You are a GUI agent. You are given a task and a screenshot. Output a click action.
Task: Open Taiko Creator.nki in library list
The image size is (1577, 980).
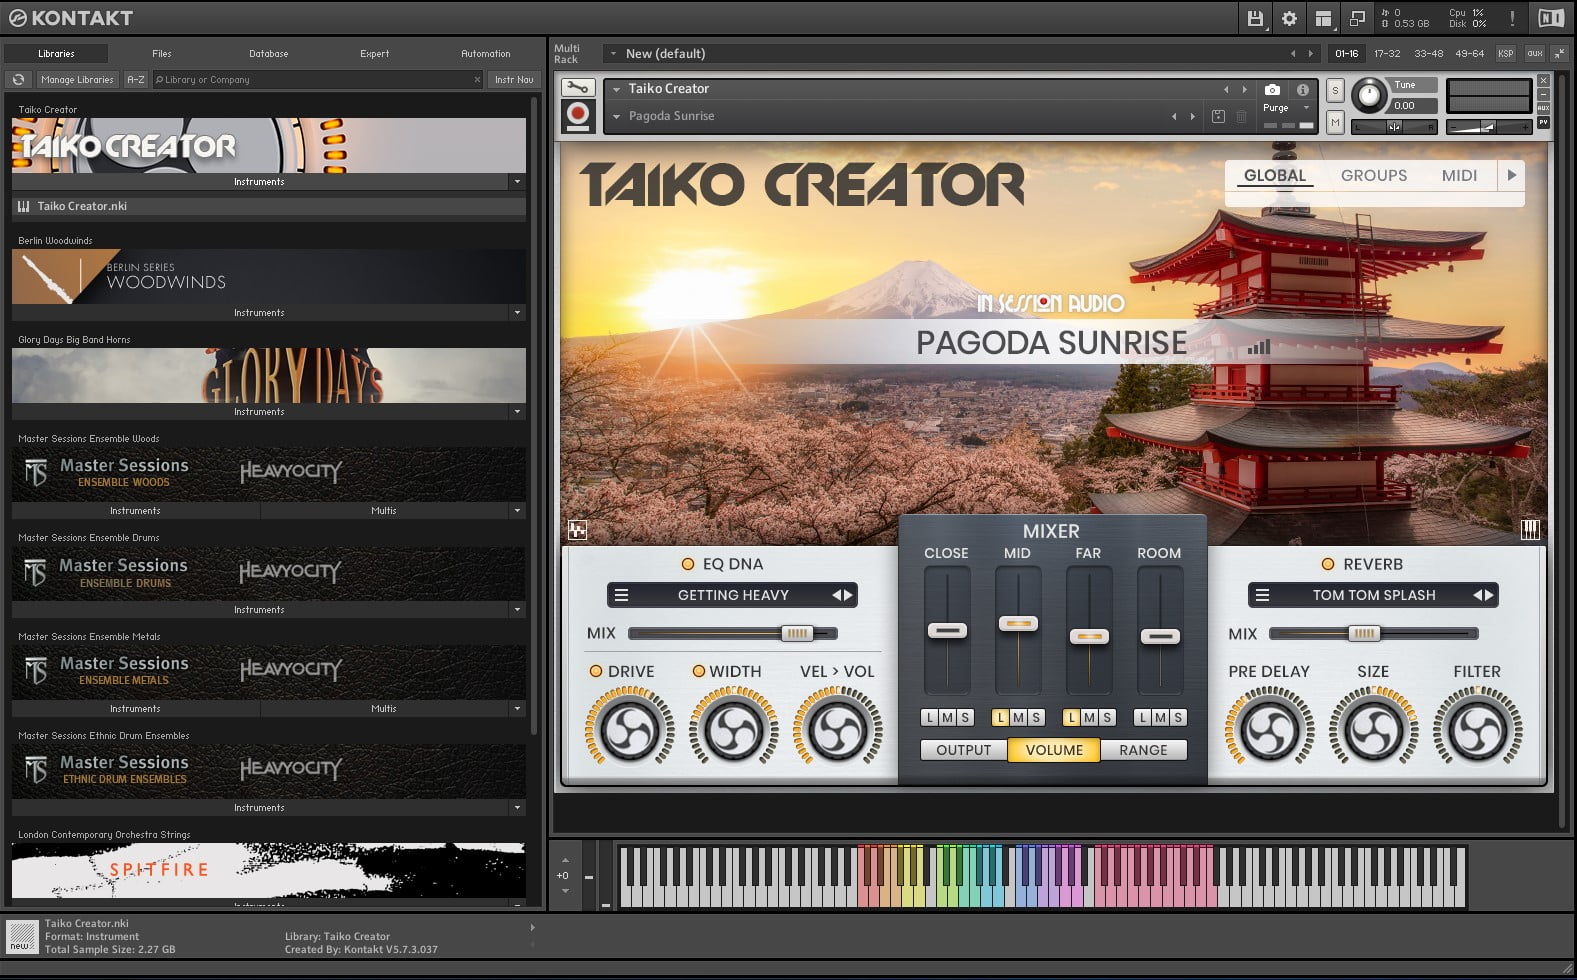click(269, 206)
